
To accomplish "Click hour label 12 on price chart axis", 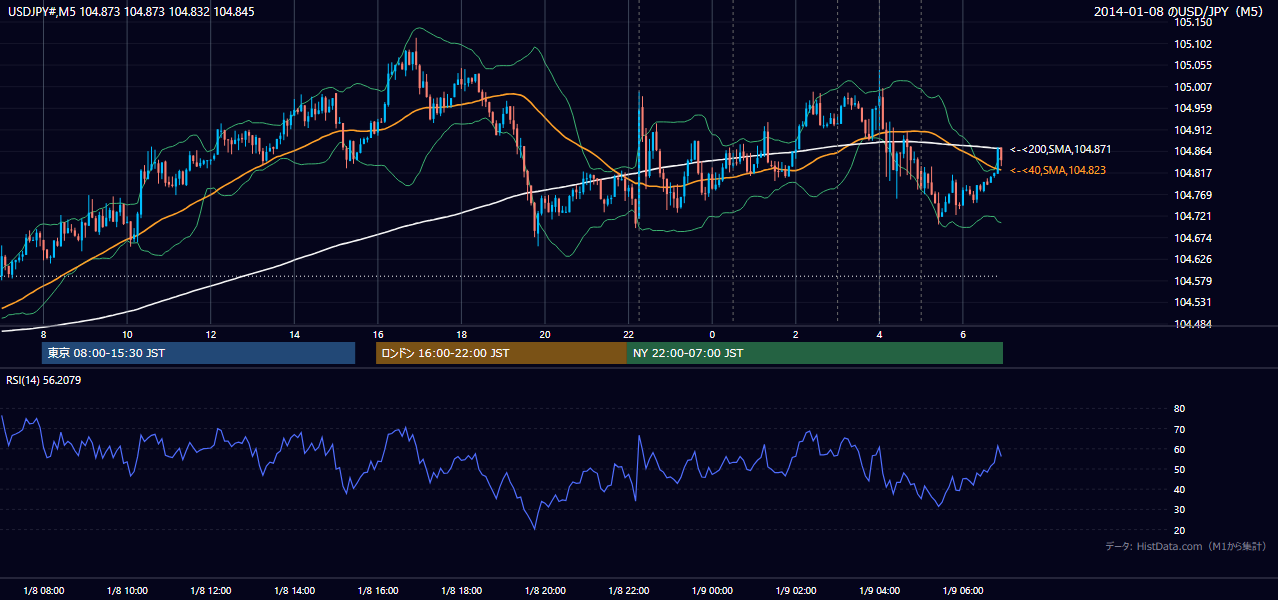I will pos(211,334).
